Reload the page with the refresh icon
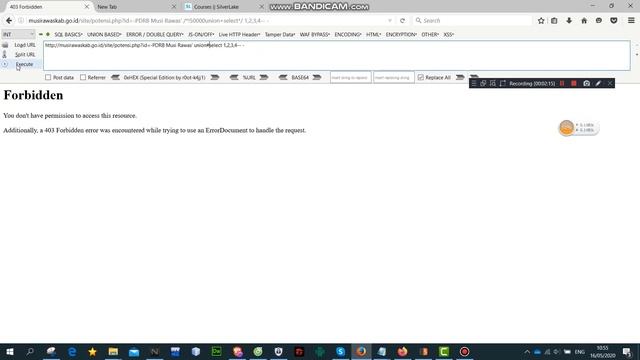The image size is (640, 360). (402, 20)
